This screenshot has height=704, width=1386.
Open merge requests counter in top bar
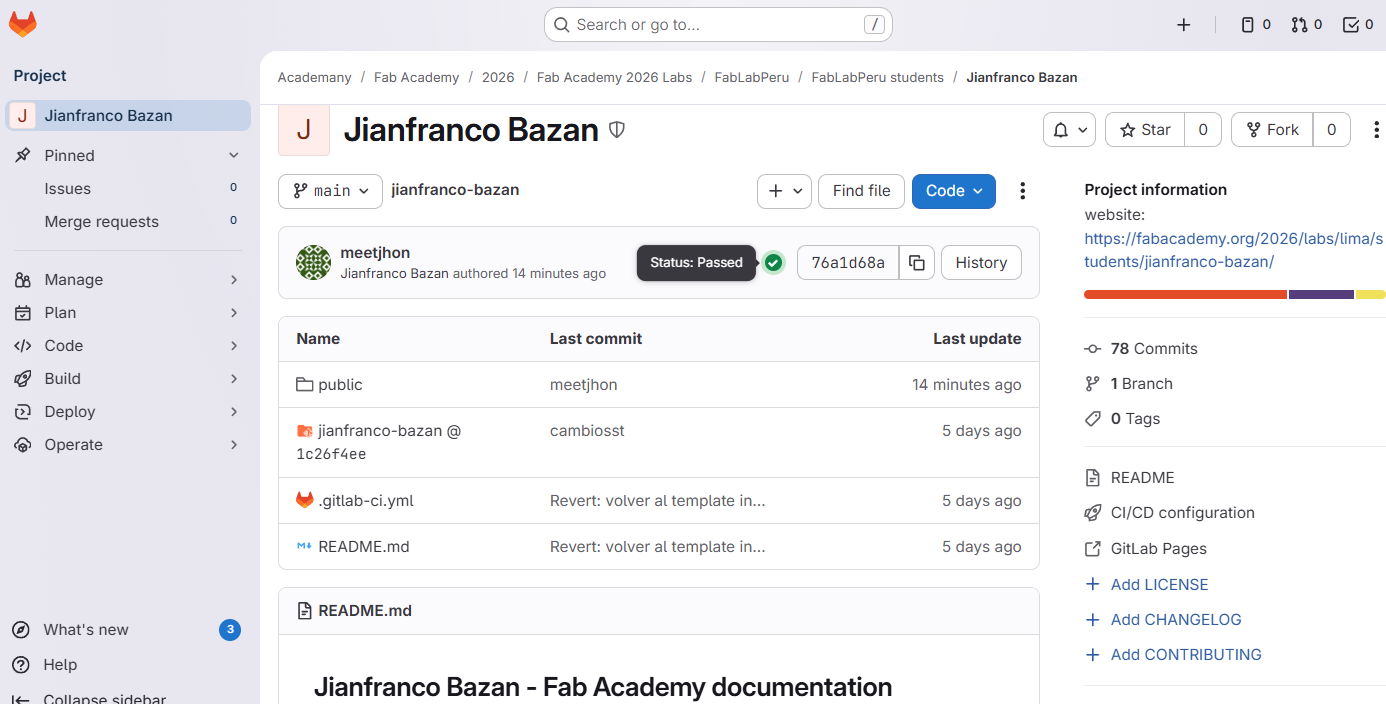point(1306,25)
